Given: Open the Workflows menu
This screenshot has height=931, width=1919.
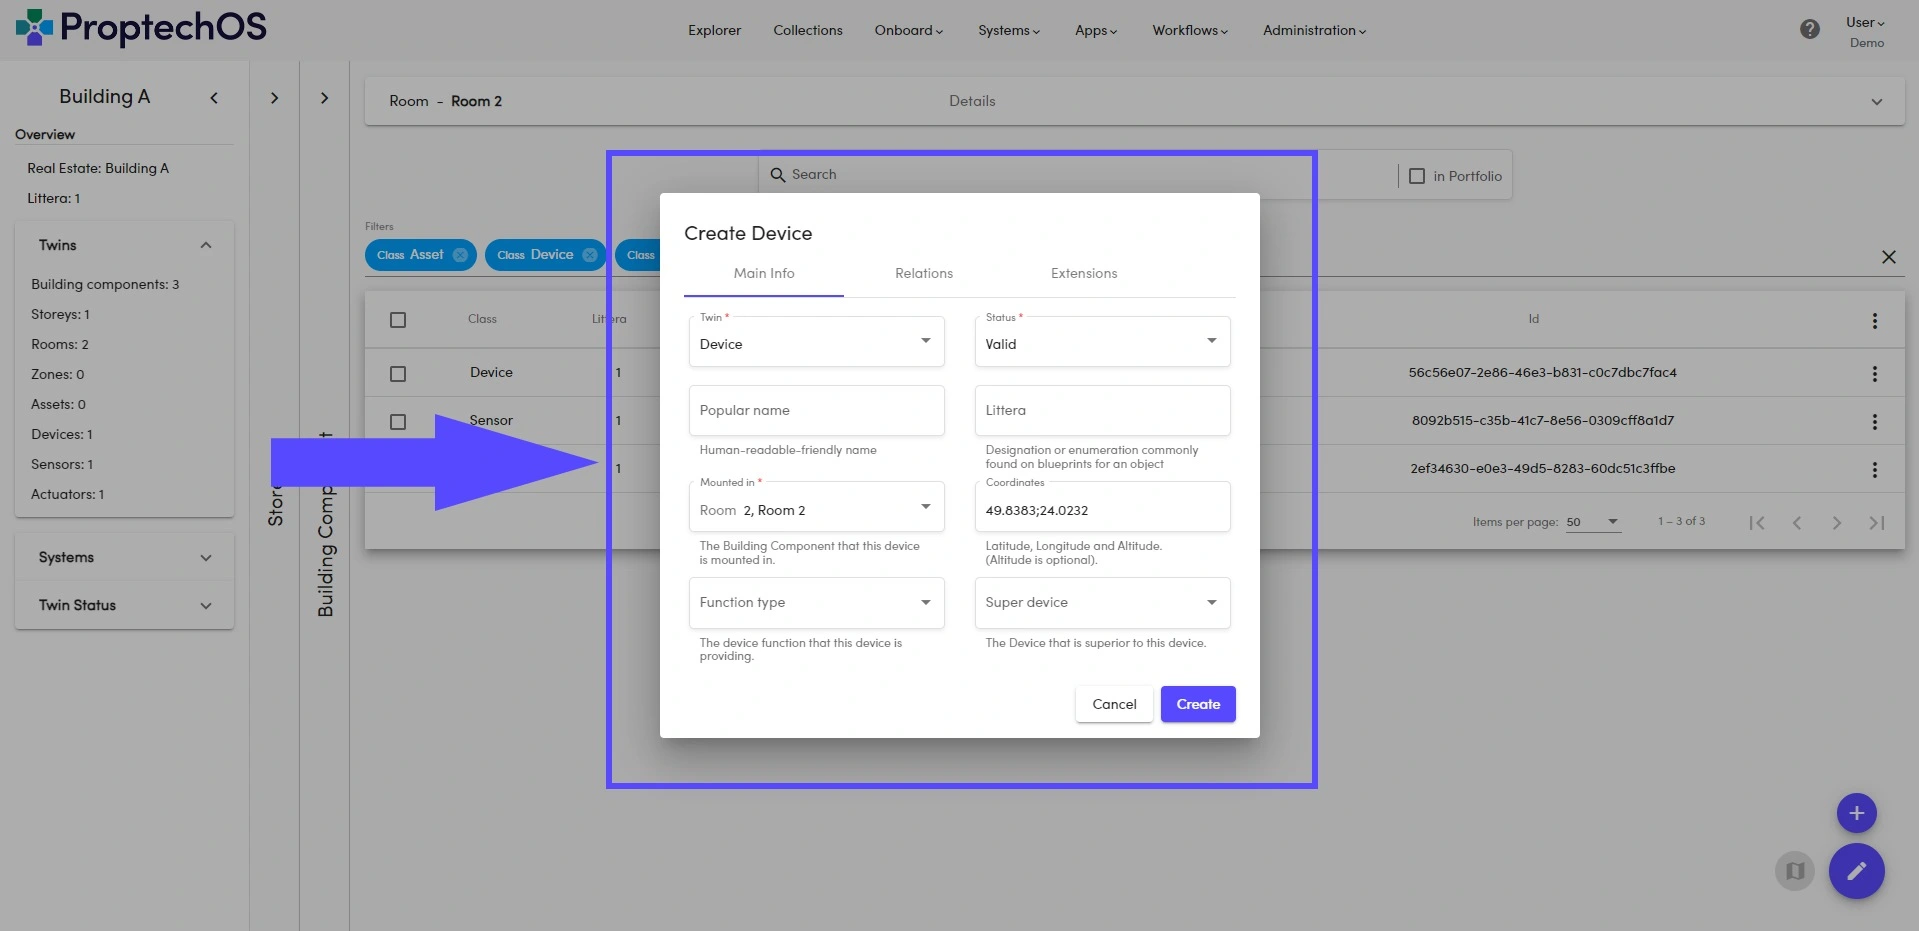Looking at the screenshot, I should [1190, 30].
